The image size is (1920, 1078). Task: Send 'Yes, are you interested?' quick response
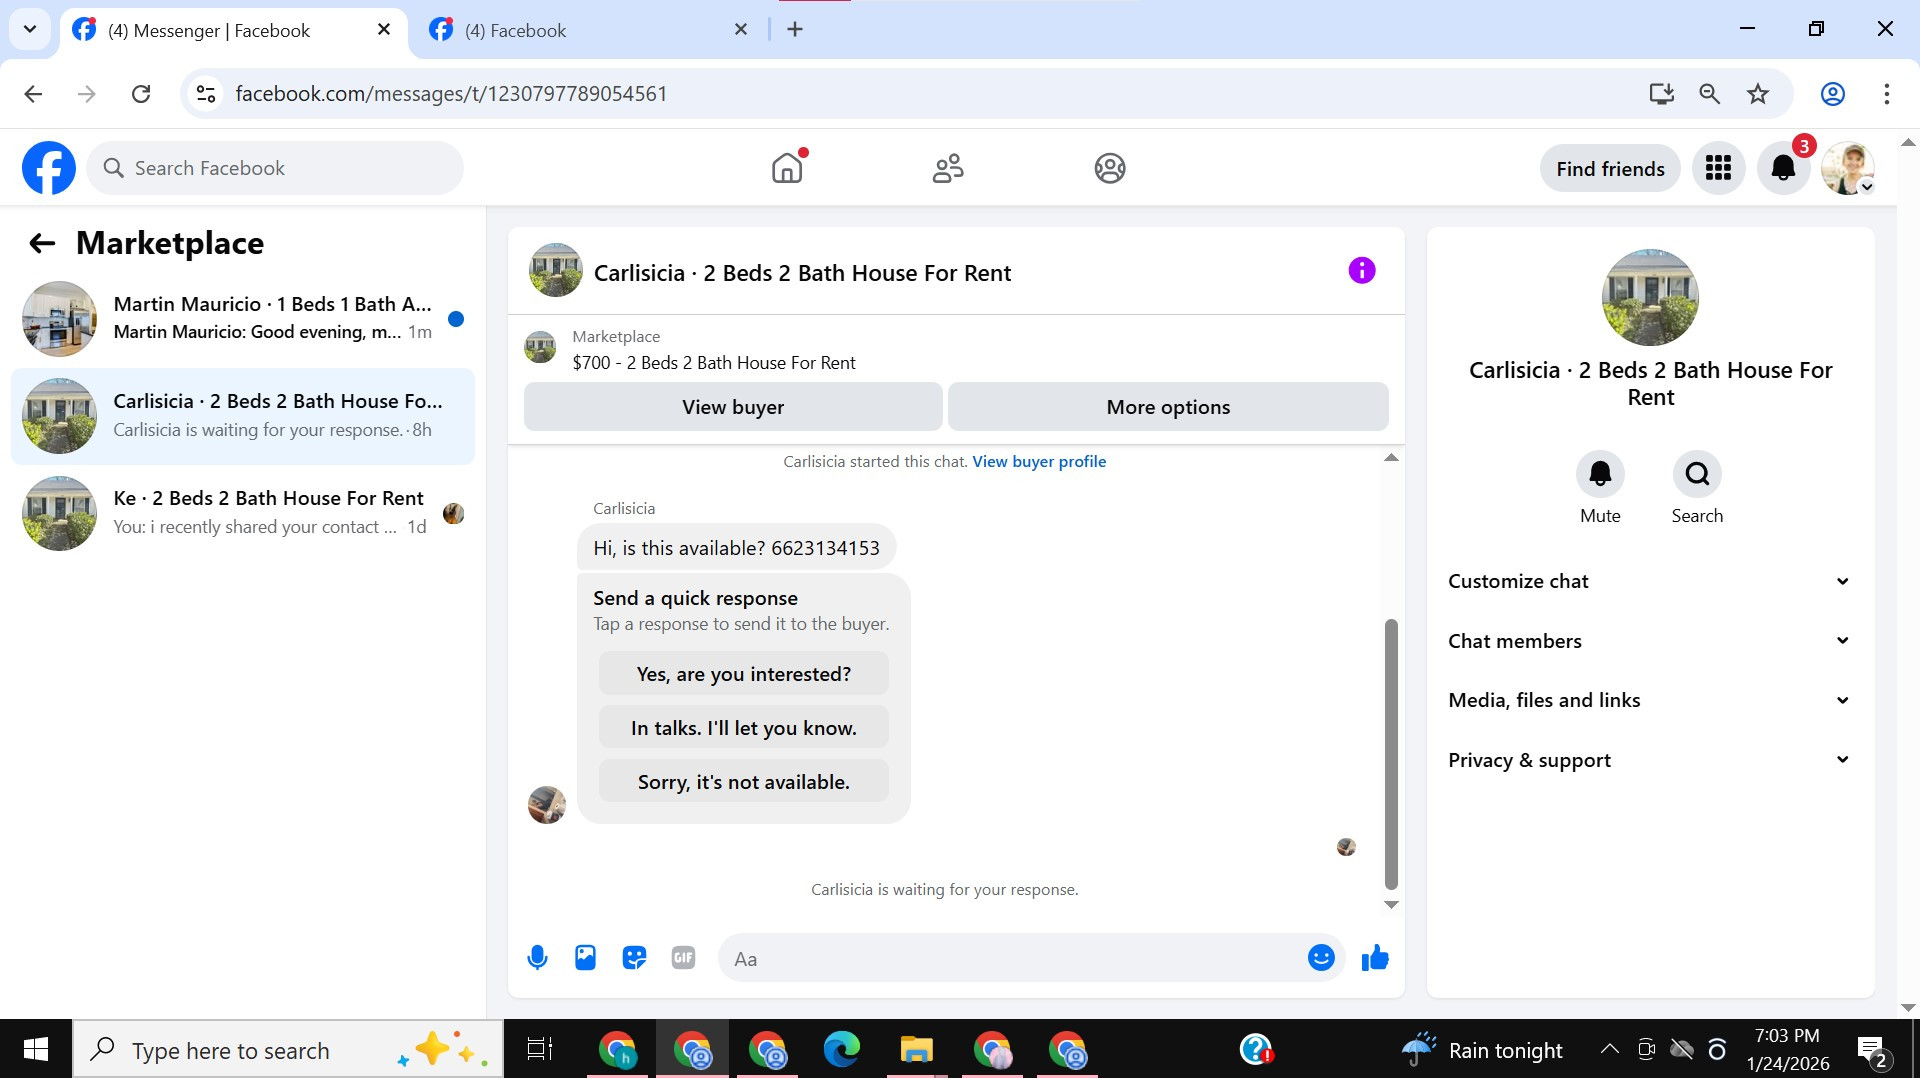(744, 674)
